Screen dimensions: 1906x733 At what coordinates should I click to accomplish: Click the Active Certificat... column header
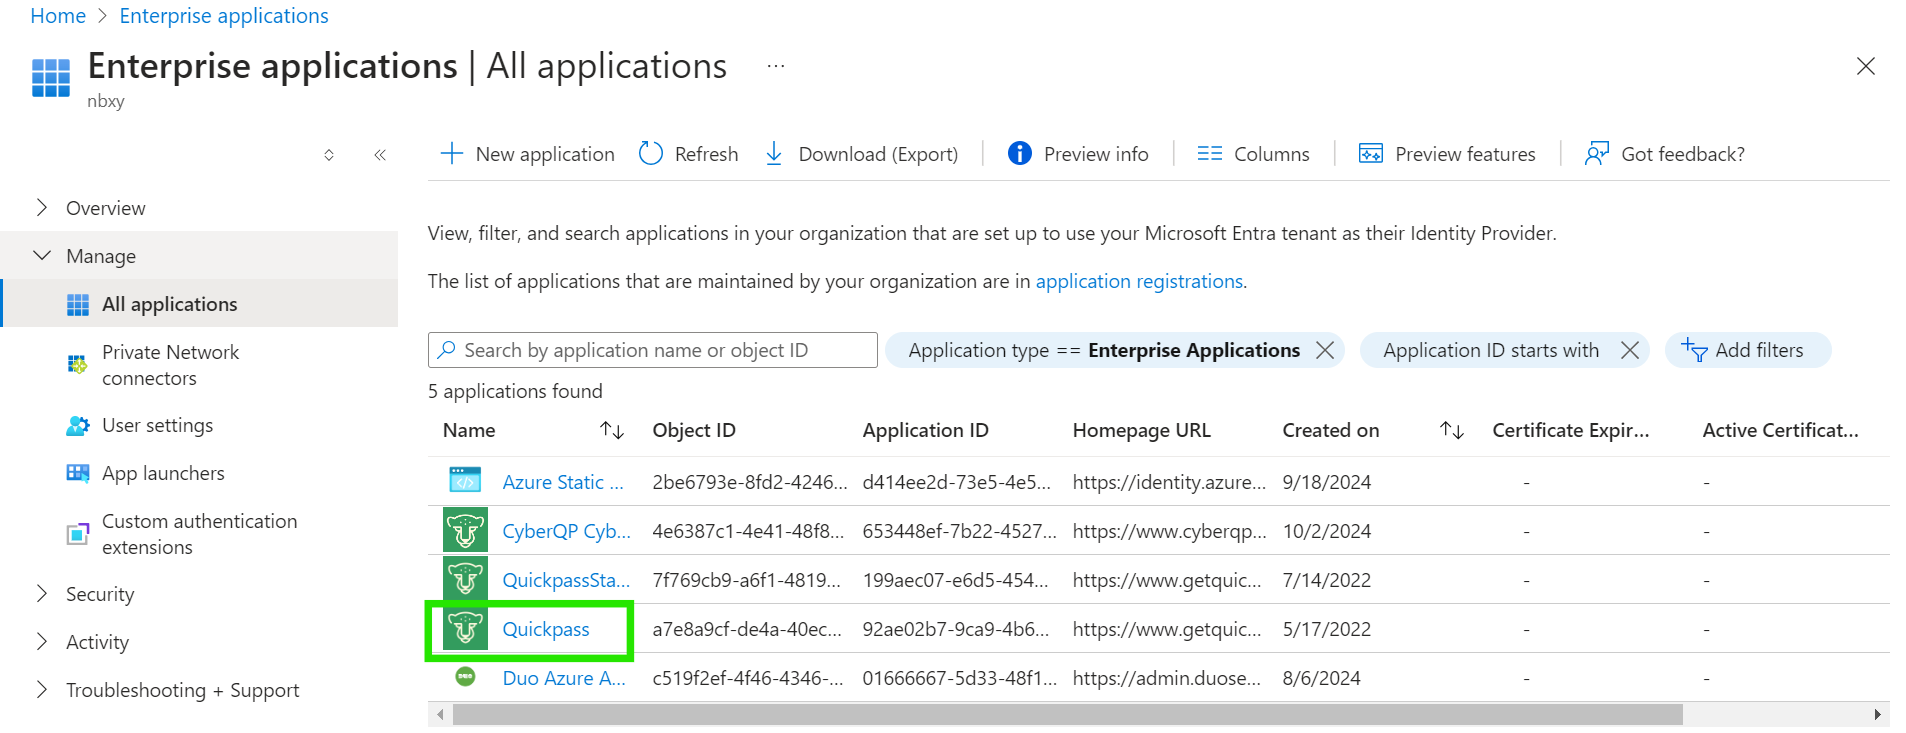pos(1781,431)
